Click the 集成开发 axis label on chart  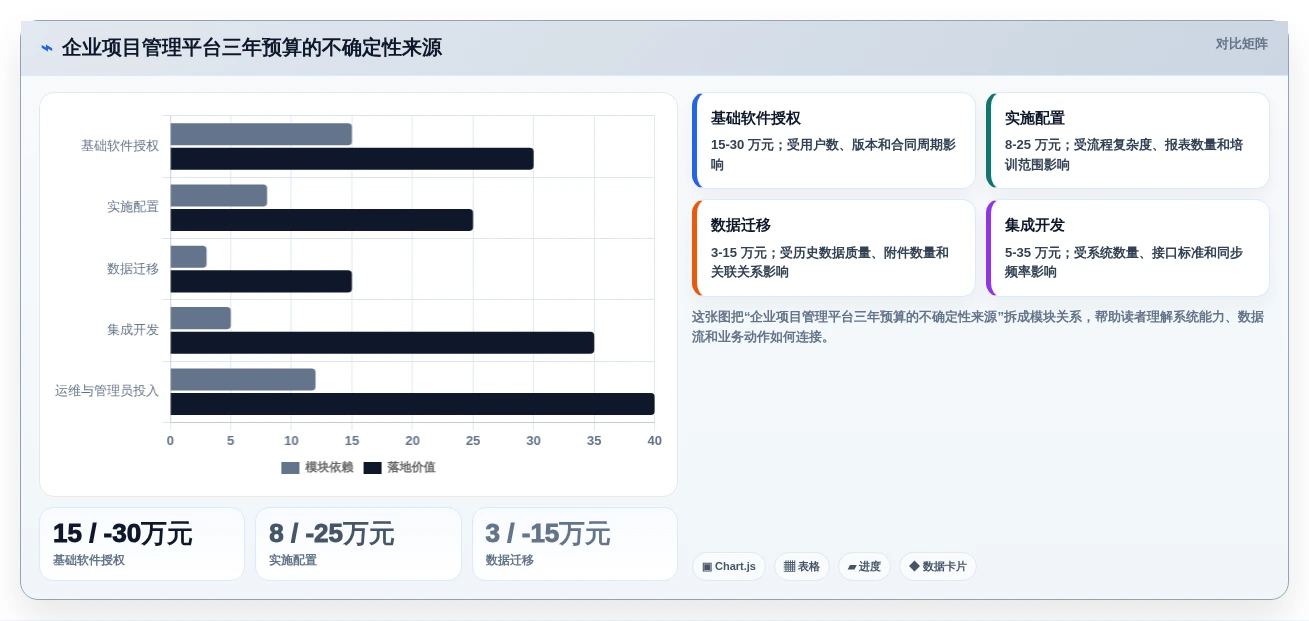[133, 330]
